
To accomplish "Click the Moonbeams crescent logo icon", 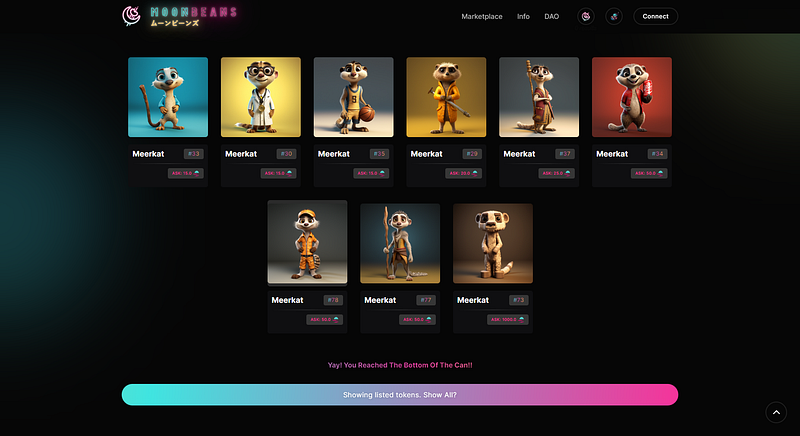I will [x=131, y=16].
